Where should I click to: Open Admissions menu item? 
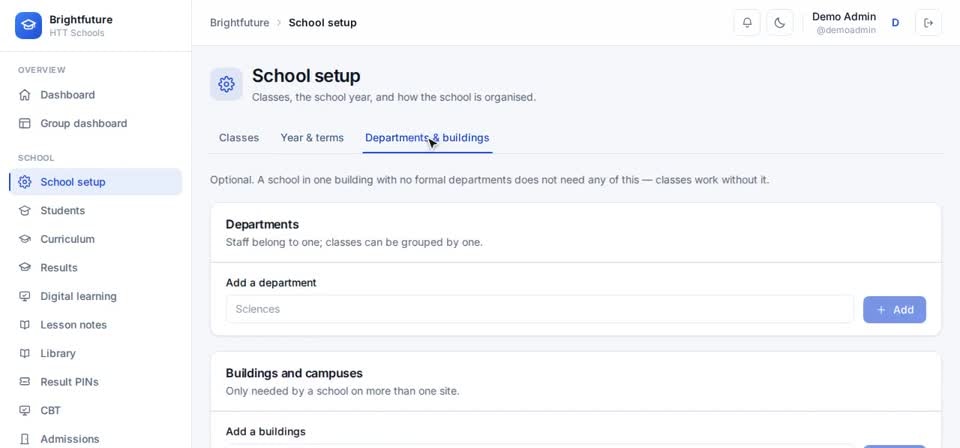pos(96,439)
